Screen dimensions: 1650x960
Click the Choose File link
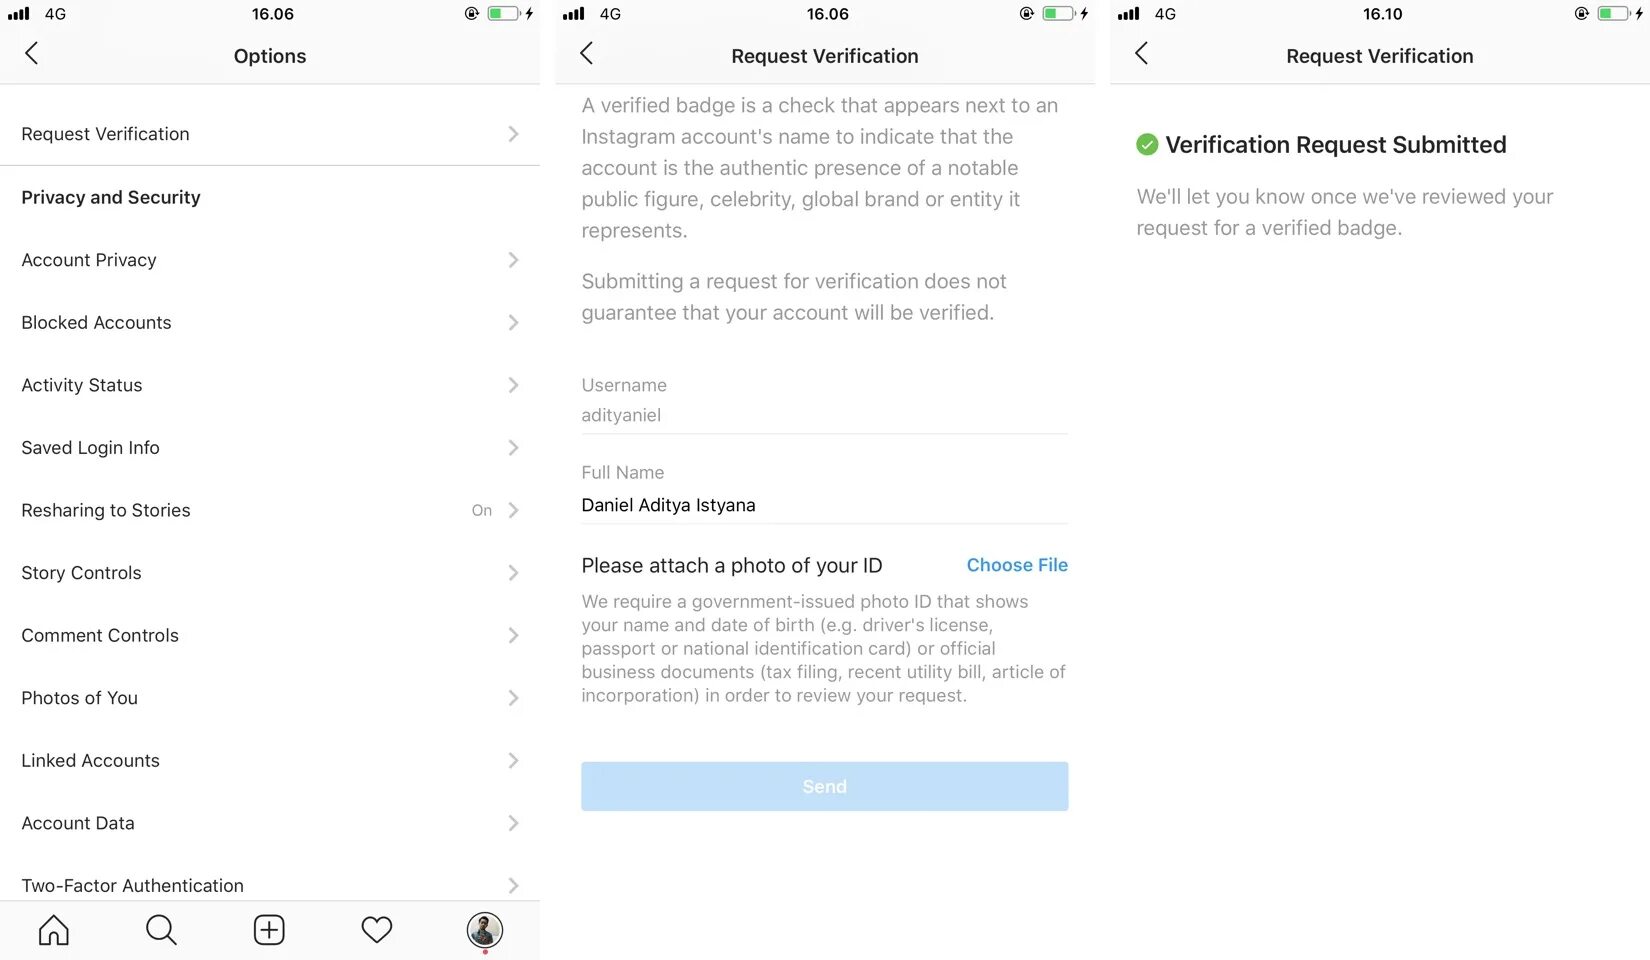(1017, 565)
